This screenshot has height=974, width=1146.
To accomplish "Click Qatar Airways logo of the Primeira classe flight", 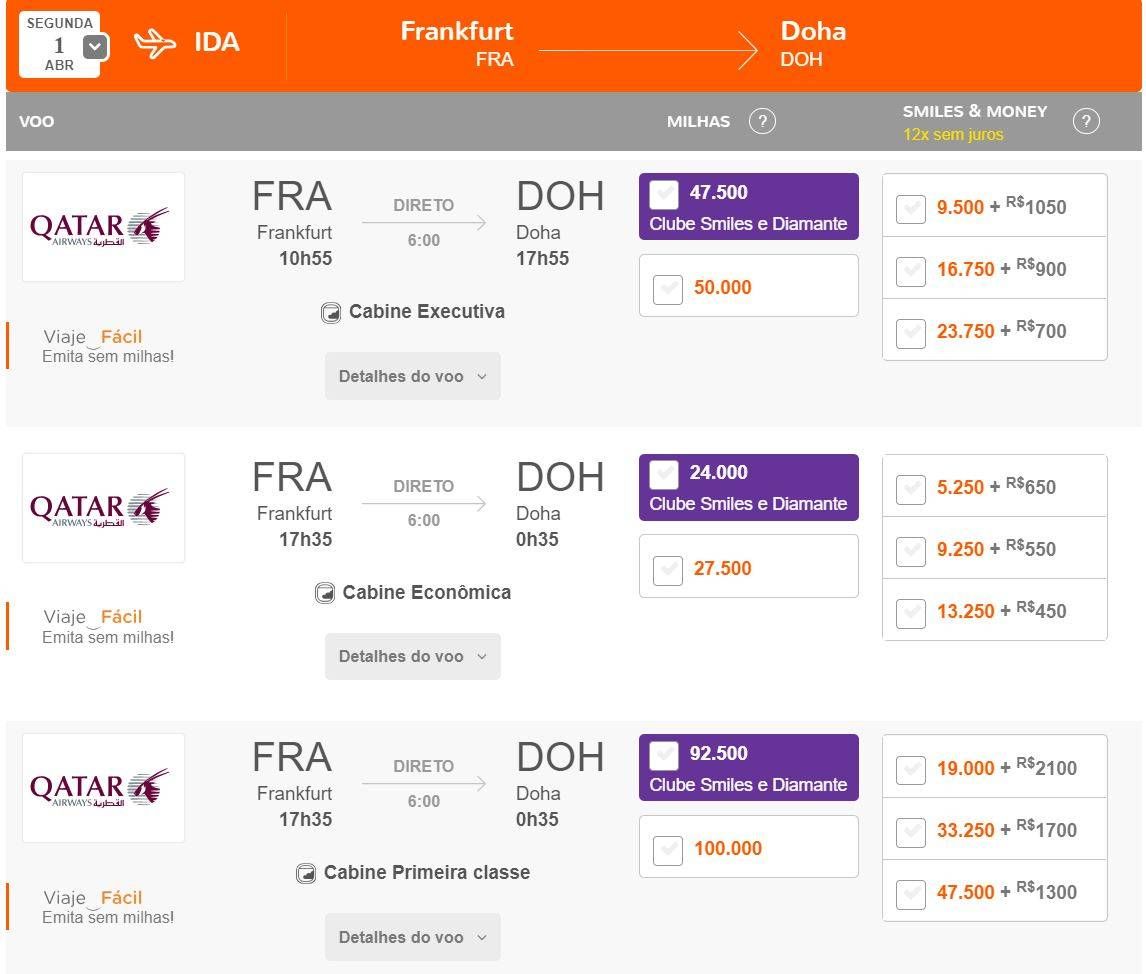I will click(x=103, y=788).
